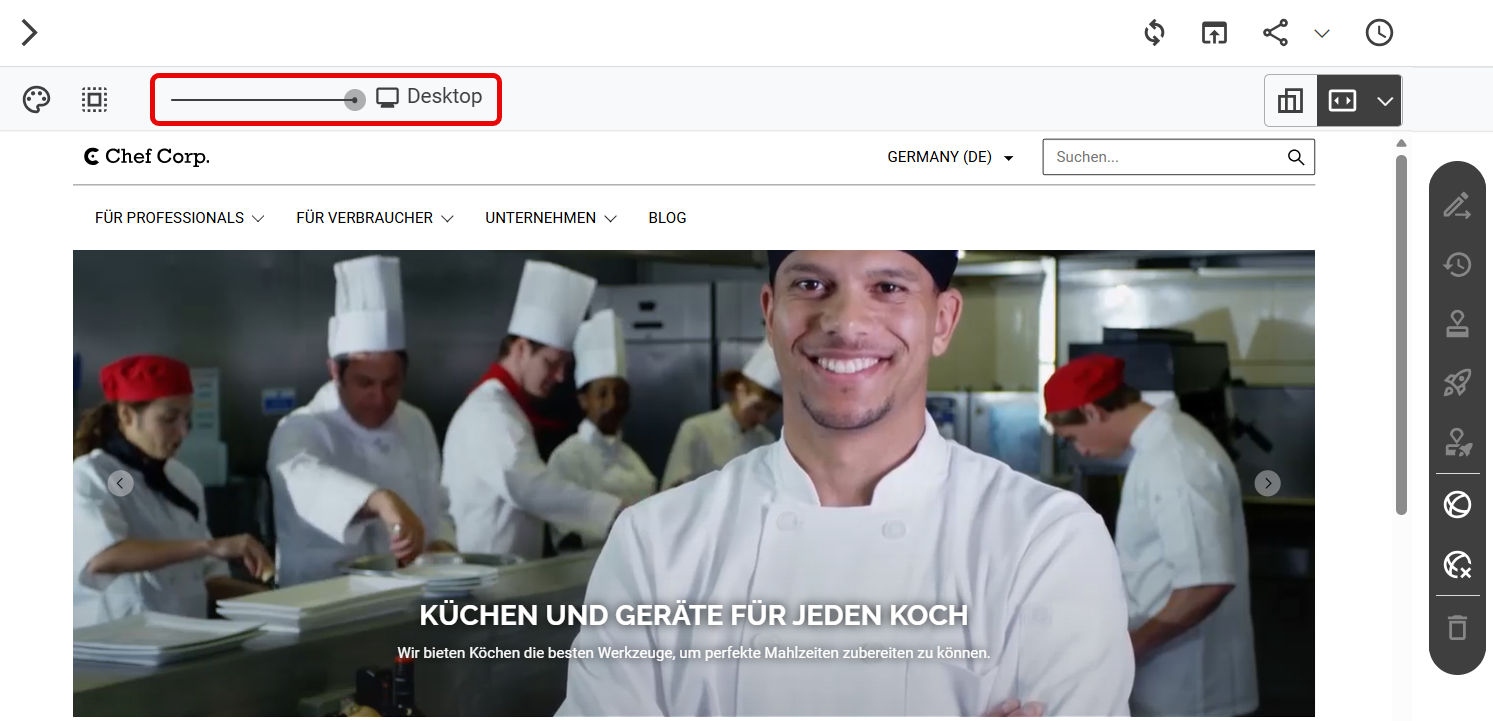Click the Suchen search input field

click(x=1178, y=157)
